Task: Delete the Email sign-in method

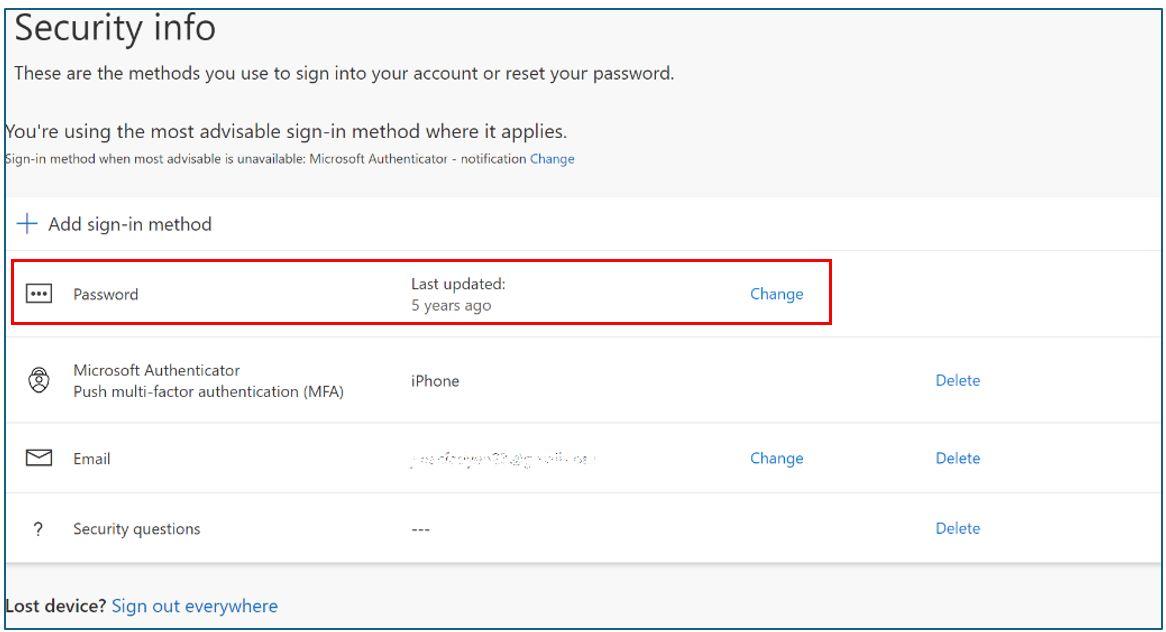Action: (x=957, y=458)
